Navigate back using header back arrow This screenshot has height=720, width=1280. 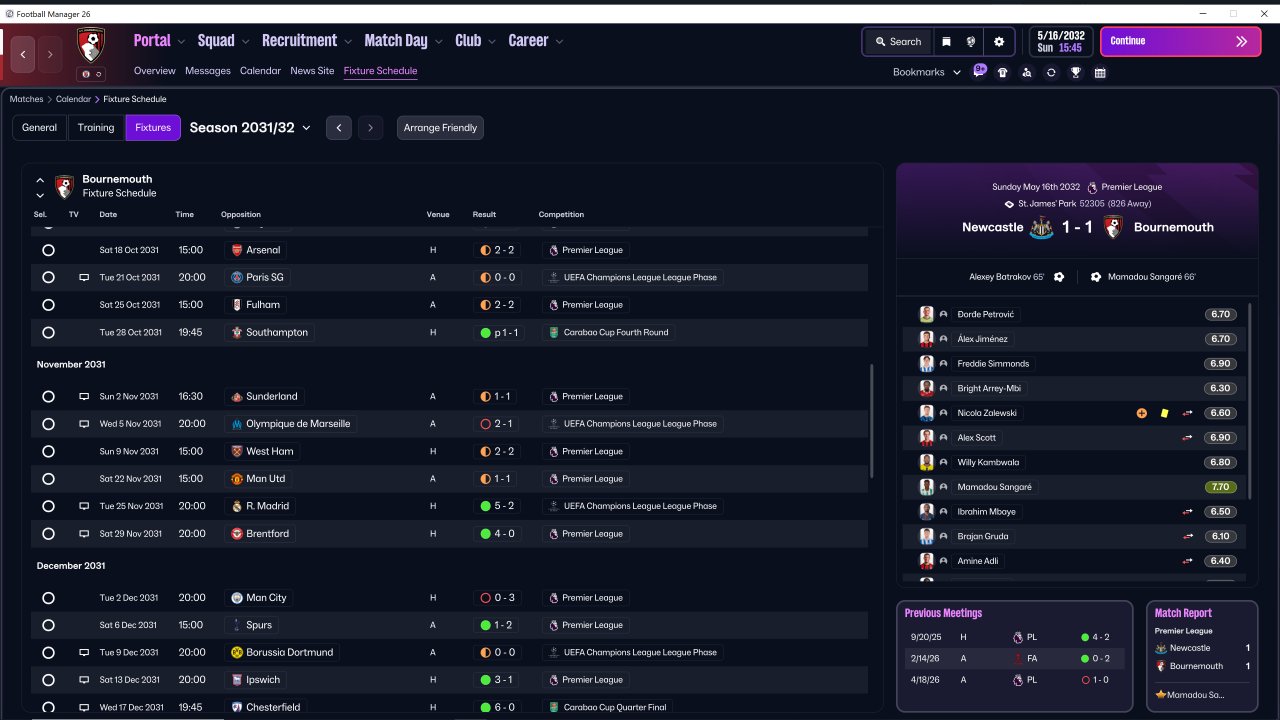(23, 53)
